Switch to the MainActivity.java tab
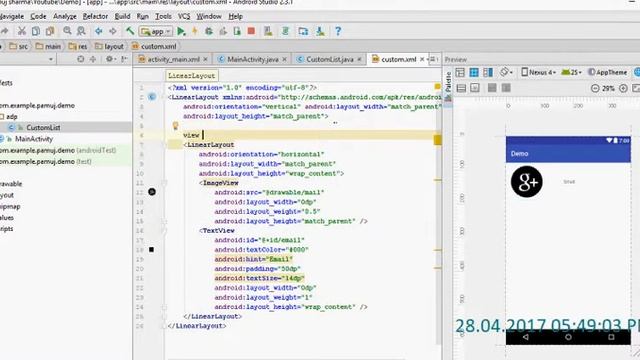Screen dimensions: 640x360 point(252,59)
